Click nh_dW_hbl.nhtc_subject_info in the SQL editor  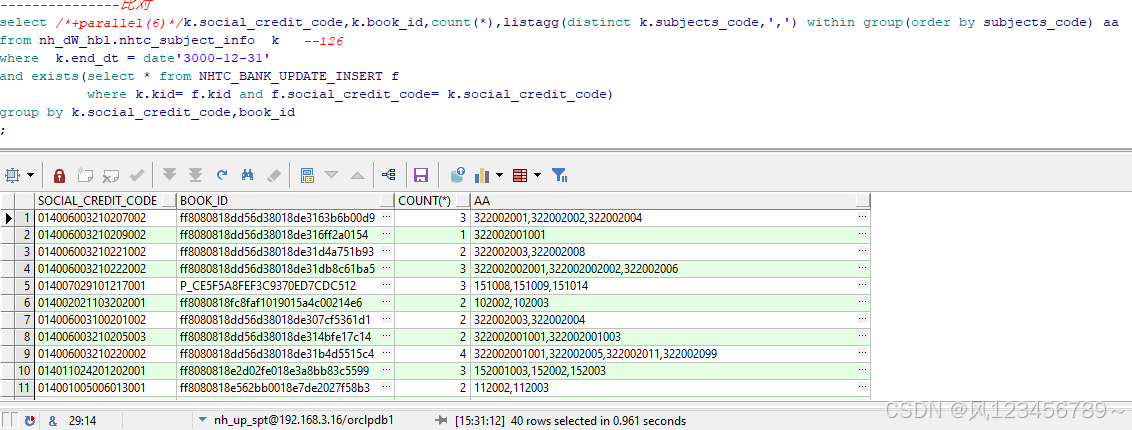pos(147,41)
